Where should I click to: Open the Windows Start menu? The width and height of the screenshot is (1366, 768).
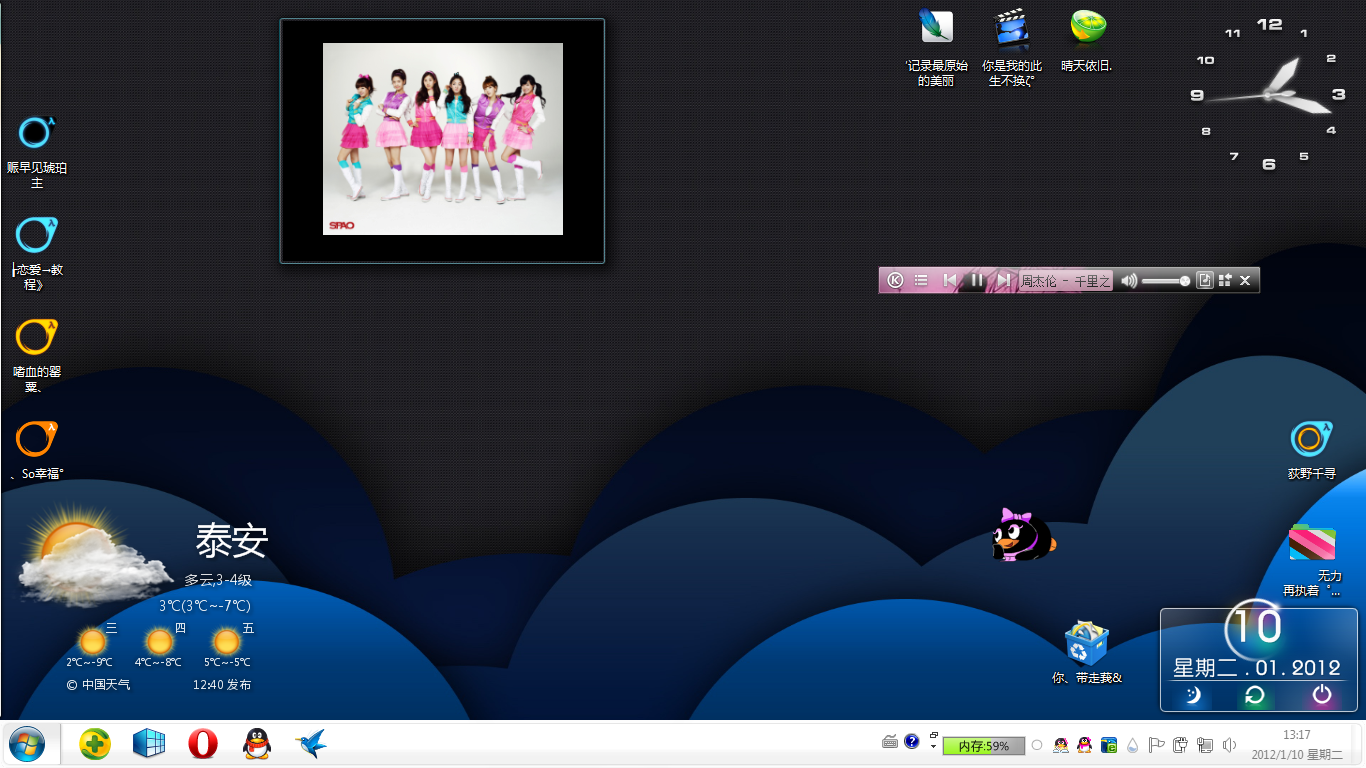click(27, 744)
